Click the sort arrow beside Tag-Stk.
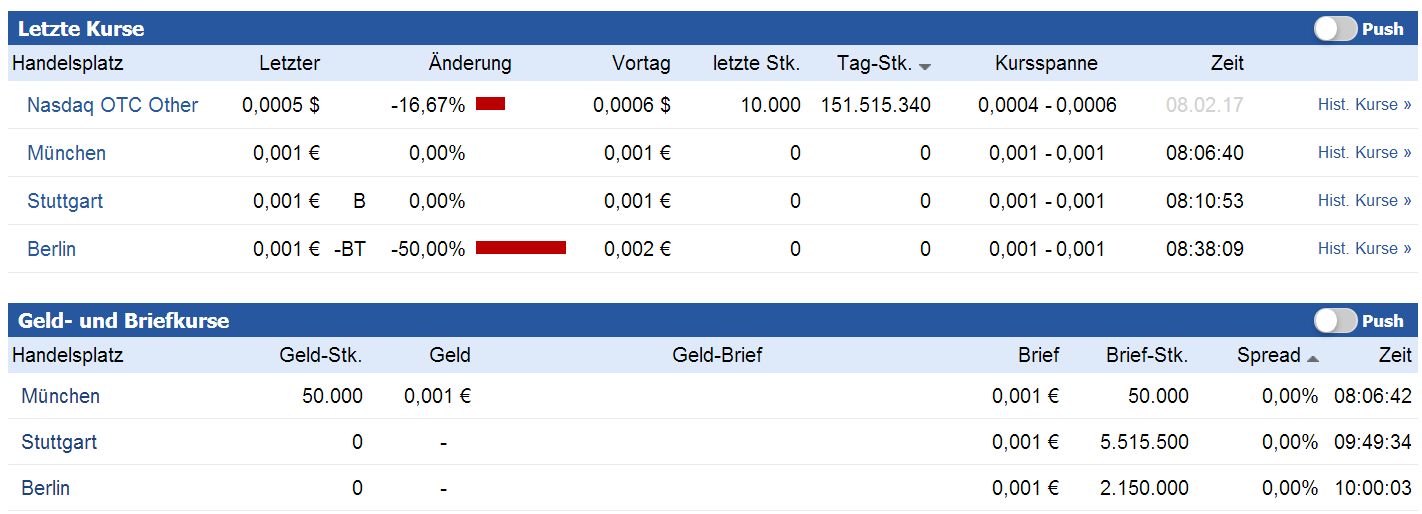 [x=925, y=66]
